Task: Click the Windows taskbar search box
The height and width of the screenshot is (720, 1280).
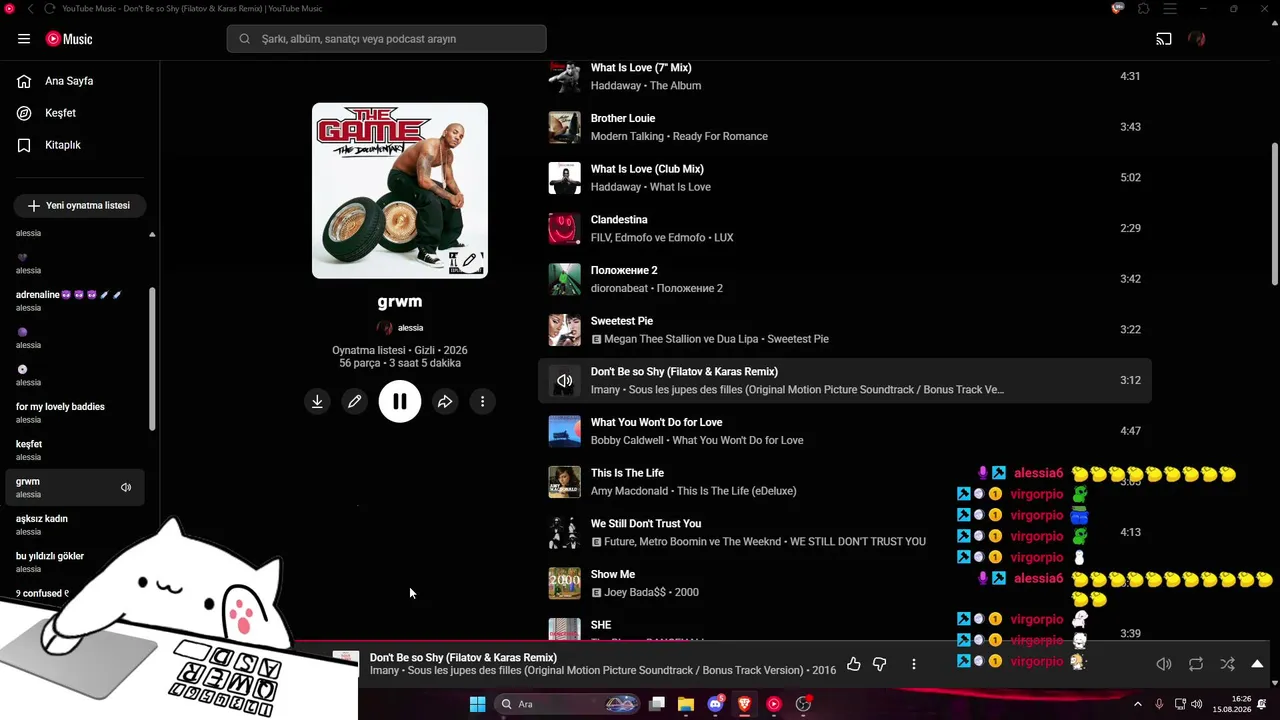Action: point(568,704)
